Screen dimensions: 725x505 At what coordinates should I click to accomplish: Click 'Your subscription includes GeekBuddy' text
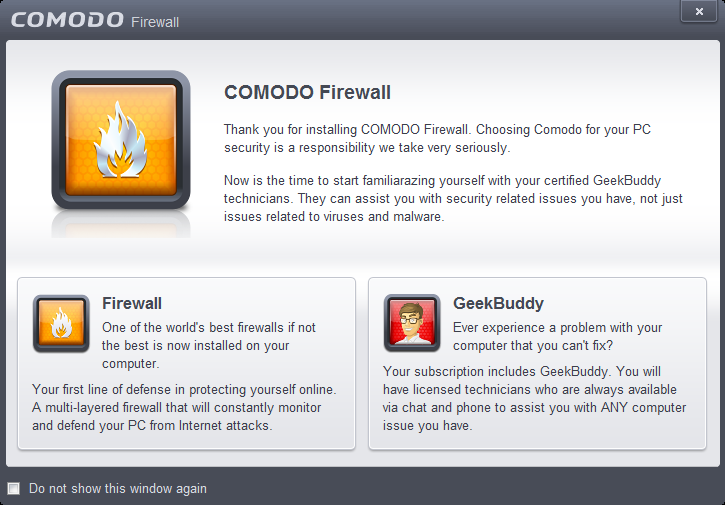point(535,398)
